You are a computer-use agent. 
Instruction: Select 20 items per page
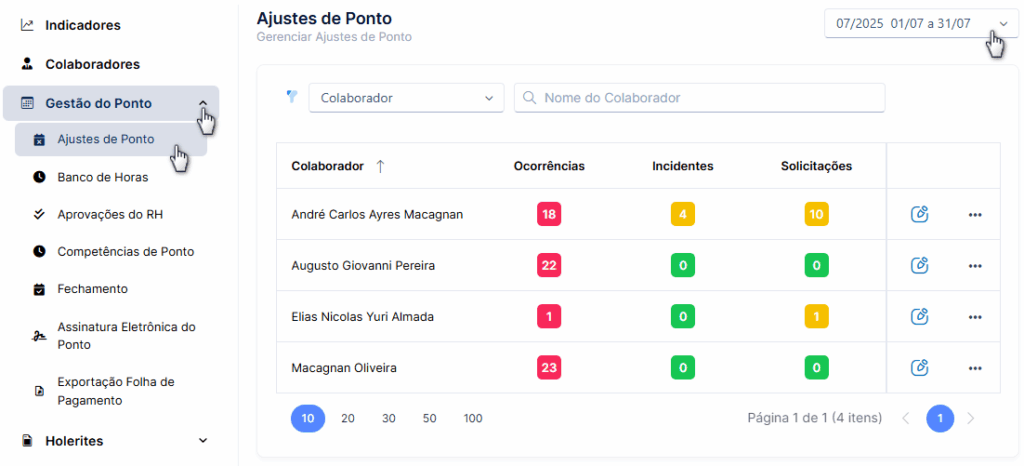347,418
